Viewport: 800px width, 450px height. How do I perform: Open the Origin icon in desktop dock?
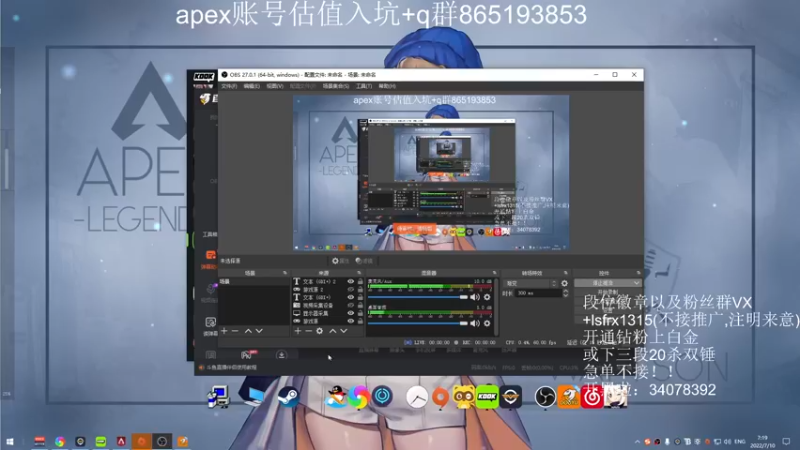point(440,396)
